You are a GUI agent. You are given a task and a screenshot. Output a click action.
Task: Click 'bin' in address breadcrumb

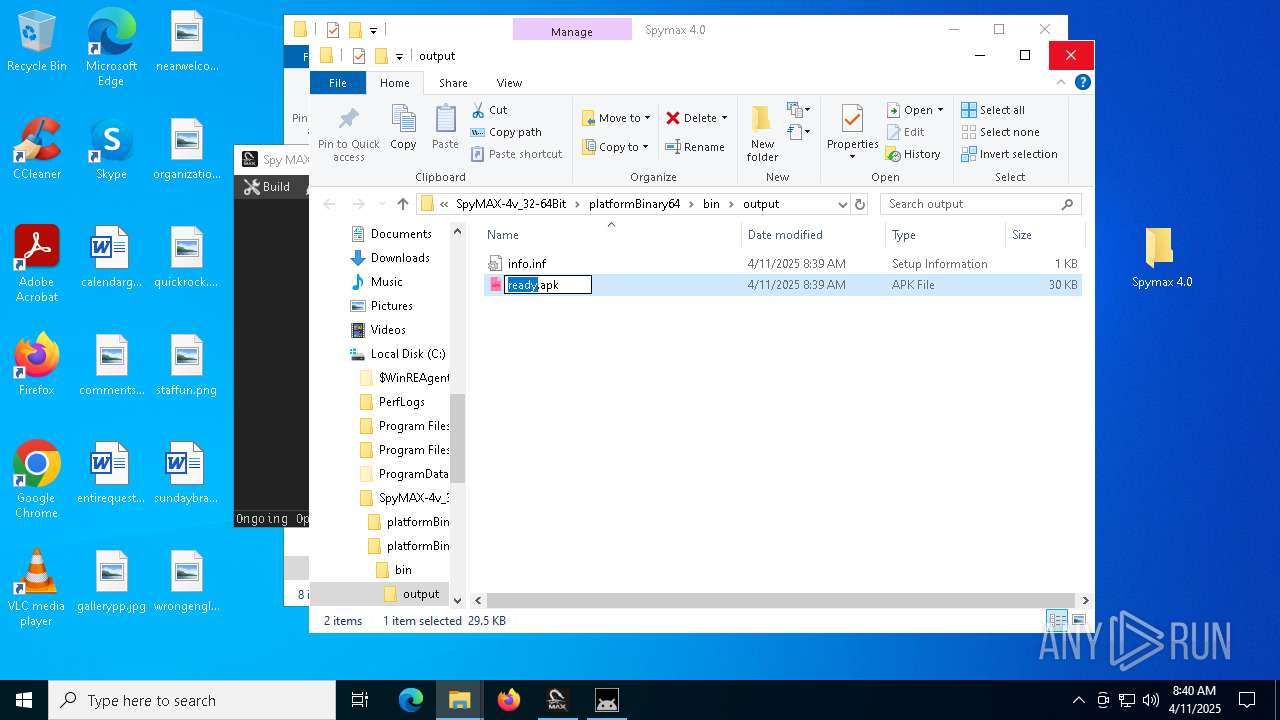coord(711,204)
